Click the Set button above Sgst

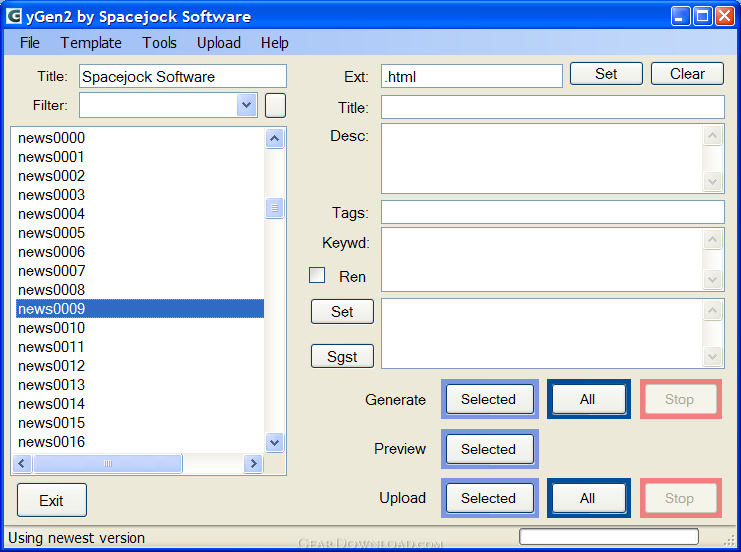pyautogui.click(x=342, y=312)
